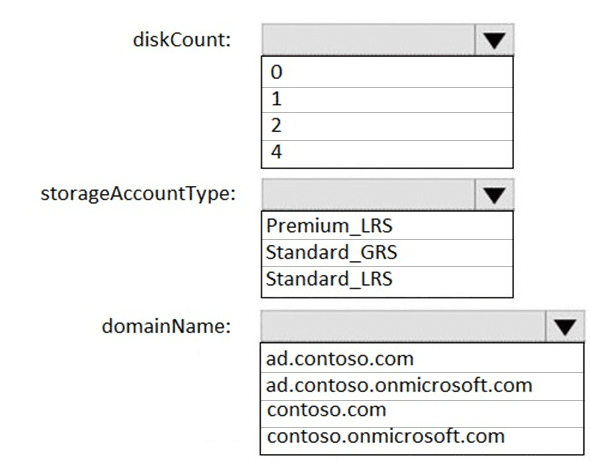Viewport: 590px width, 463px height.
Task: Select Premium_LRS storage account type
Action: coord(387,226)
